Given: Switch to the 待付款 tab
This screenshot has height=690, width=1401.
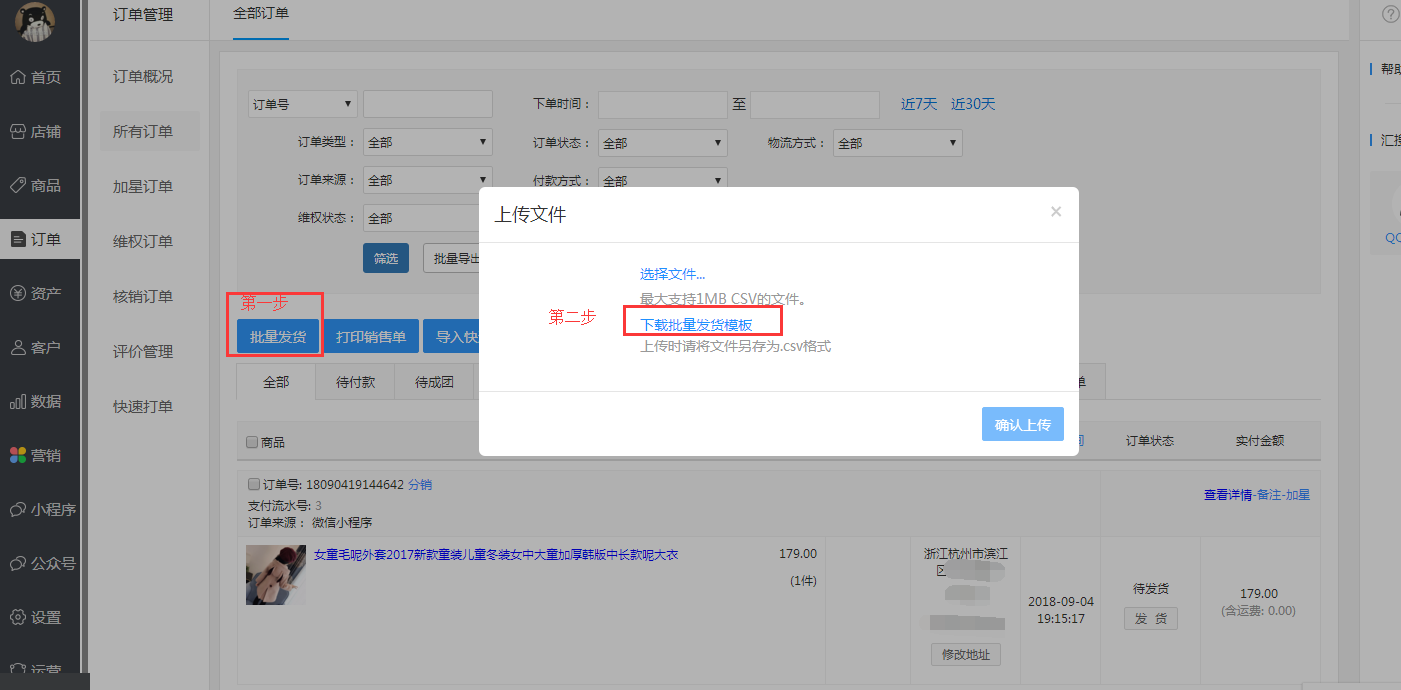Looking at the screenshot, I should tap(355, 382).
